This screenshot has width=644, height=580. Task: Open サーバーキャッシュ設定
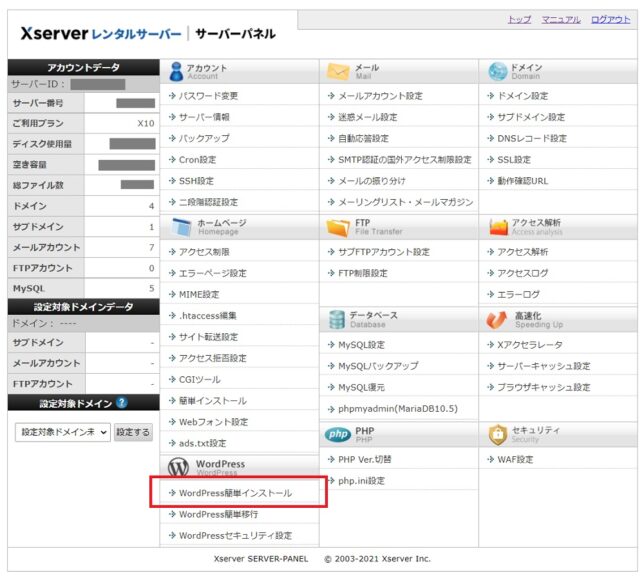click(x=543, y=366)
